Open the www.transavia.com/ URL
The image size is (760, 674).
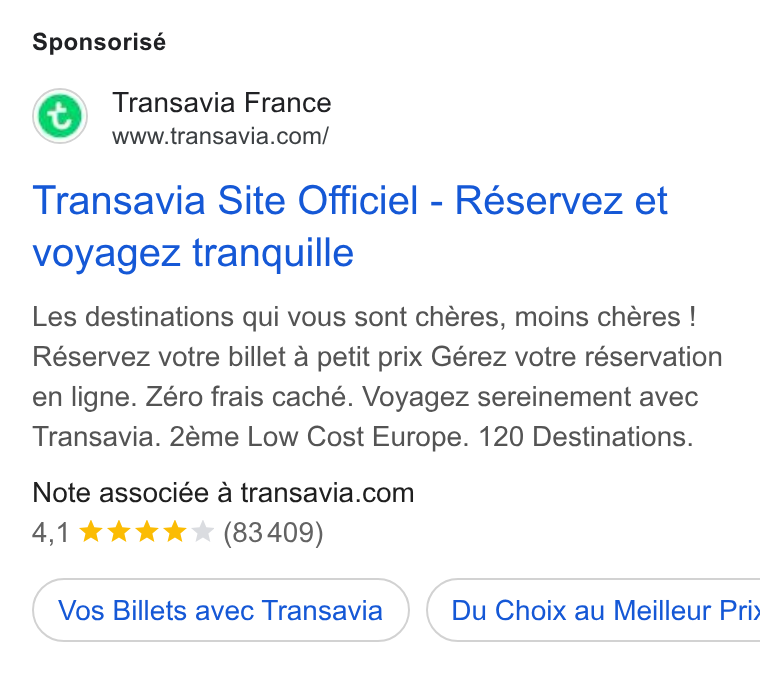coord(221,136)
